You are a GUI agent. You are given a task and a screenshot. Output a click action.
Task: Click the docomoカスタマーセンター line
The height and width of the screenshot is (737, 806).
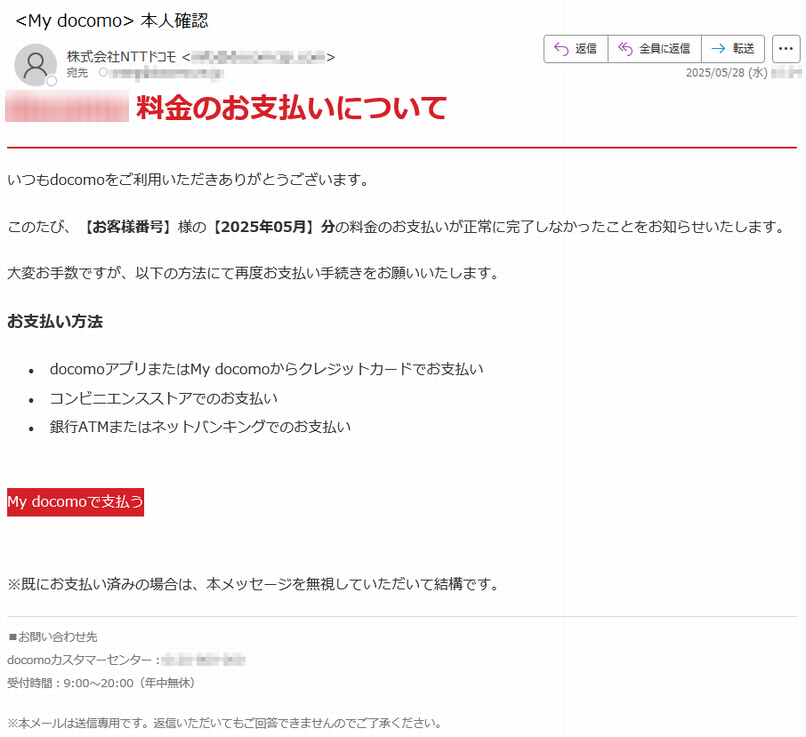pos(126,660)
